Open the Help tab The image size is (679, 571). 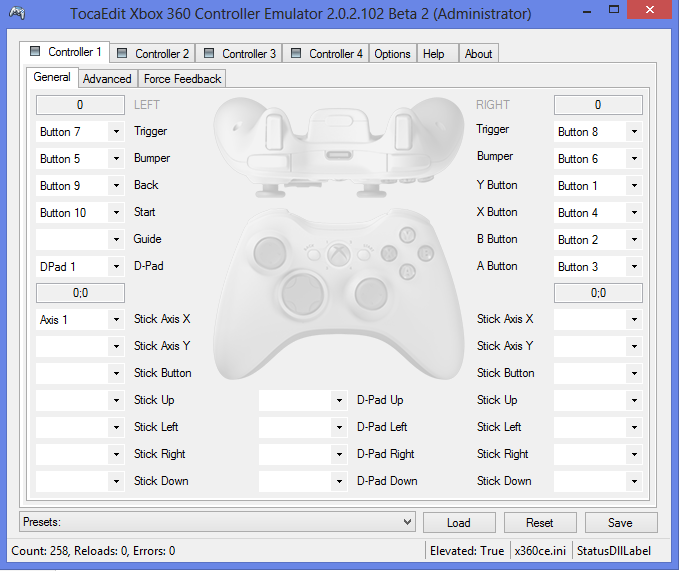[438, 53]
